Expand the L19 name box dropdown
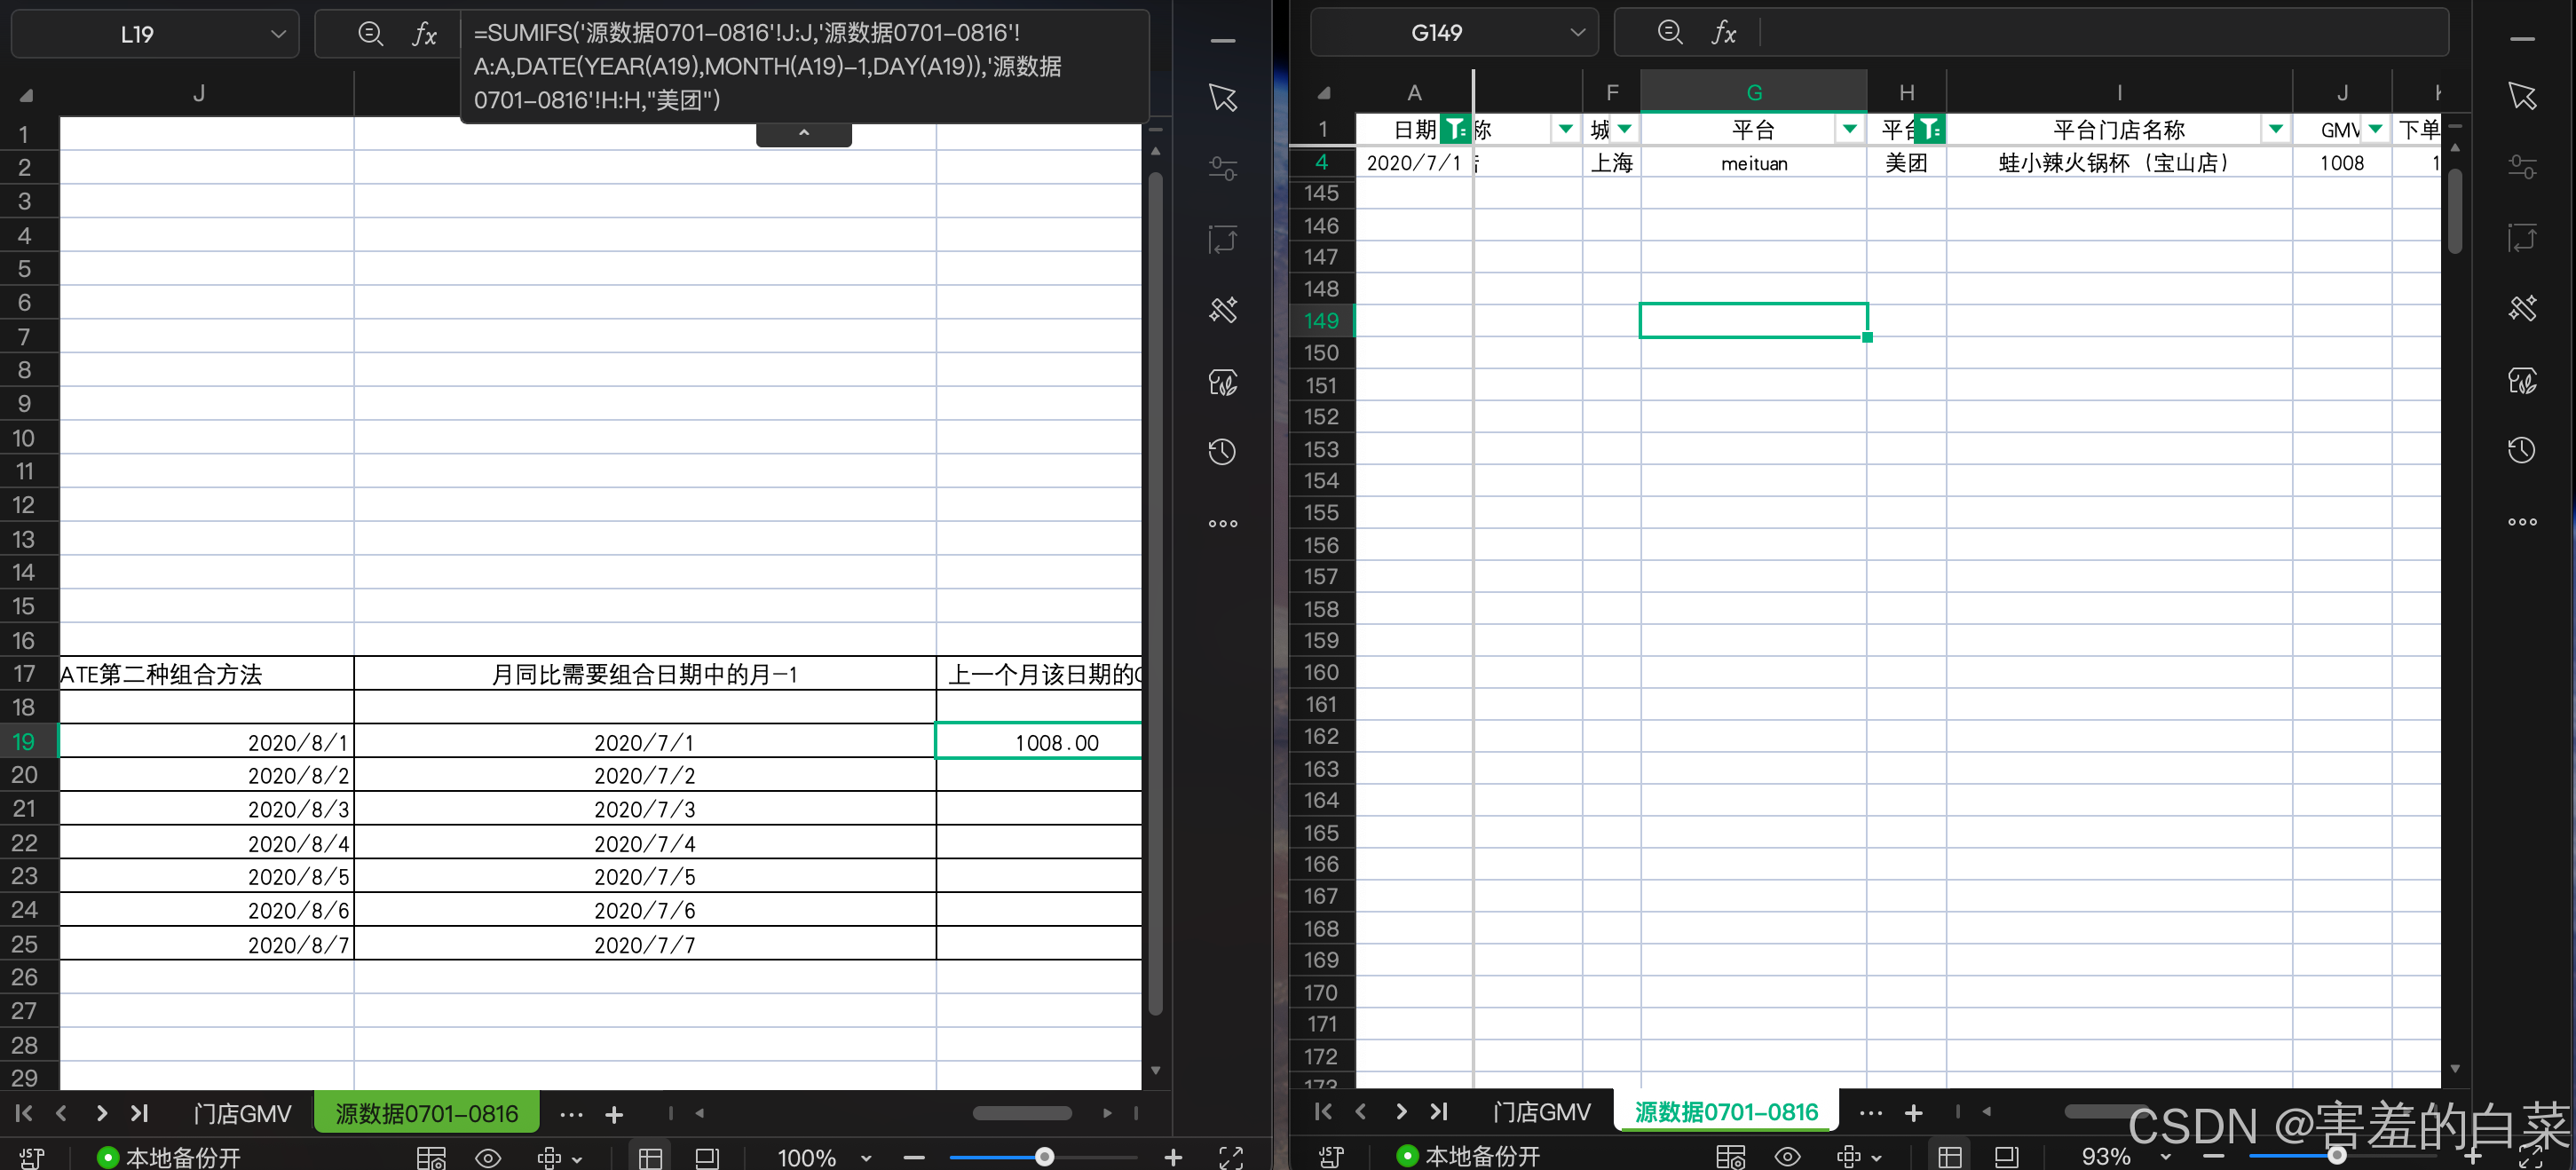This screenshot has height=1170, width=2576. coord(278,35)
